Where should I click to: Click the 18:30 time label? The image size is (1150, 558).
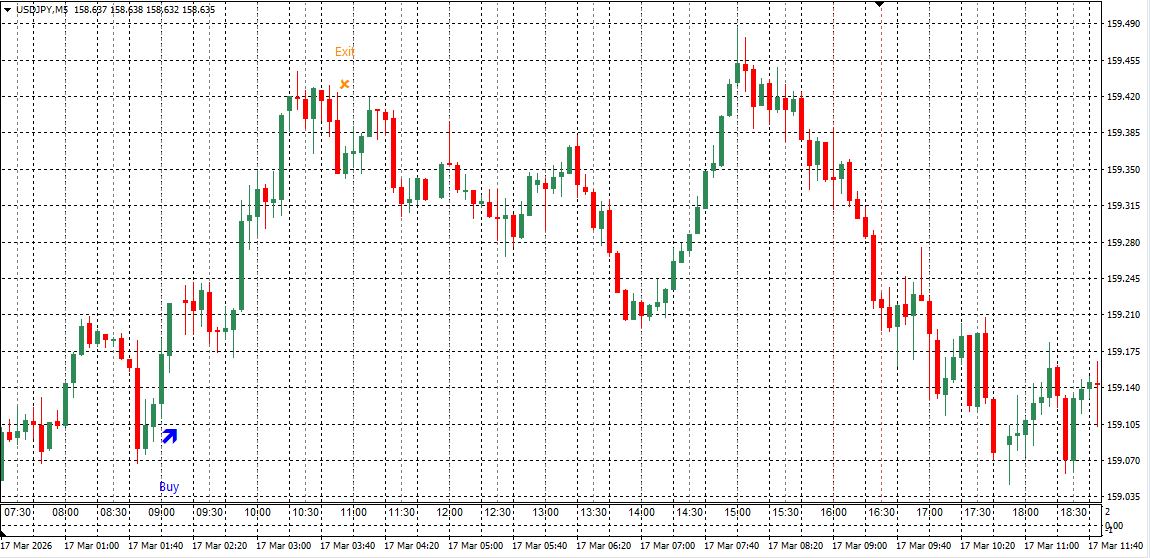click(x=1073, y=512)
